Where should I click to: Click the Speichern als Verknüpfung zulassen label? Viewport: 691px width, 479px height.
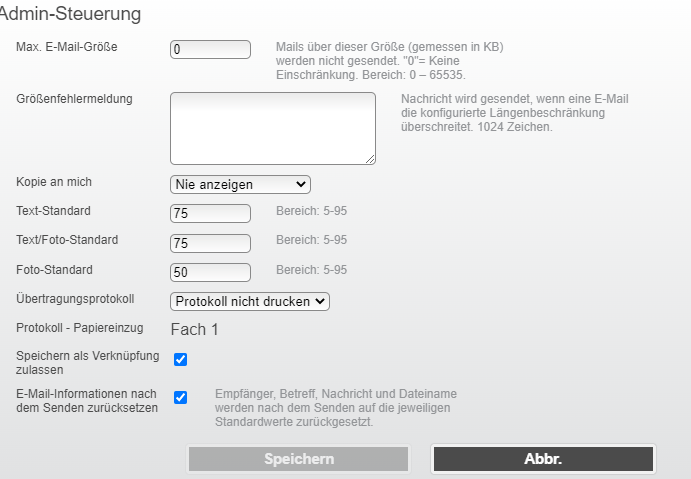point(88,362)
